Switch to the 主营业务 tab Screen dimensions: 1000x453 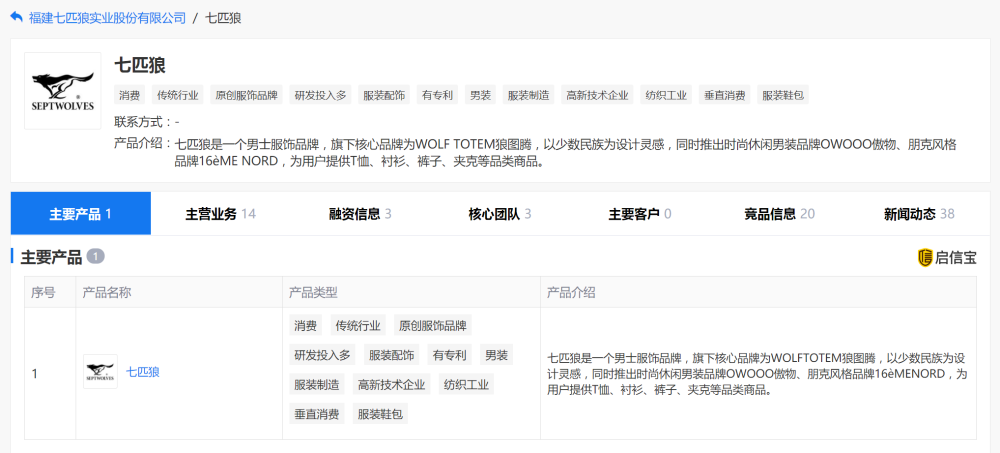[220, 214]
